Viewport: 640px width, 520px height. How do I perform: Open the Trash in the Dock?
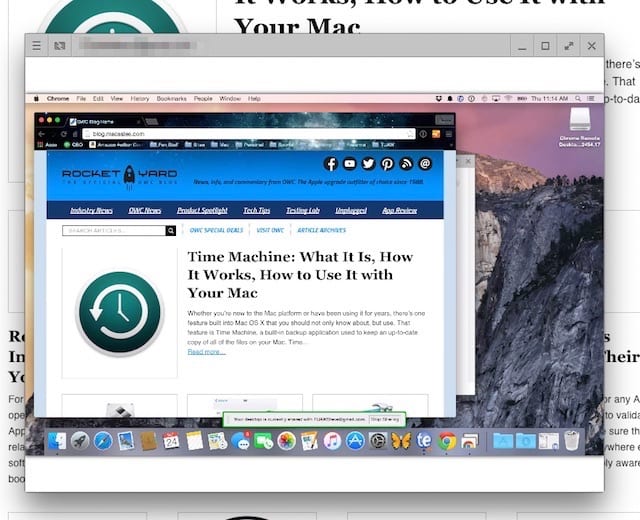[x=572, y=441]
